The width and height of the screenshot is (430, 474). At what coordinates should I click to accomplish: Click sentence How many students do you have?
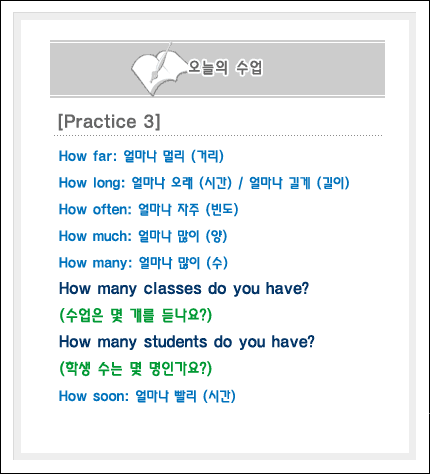[187, 342]
